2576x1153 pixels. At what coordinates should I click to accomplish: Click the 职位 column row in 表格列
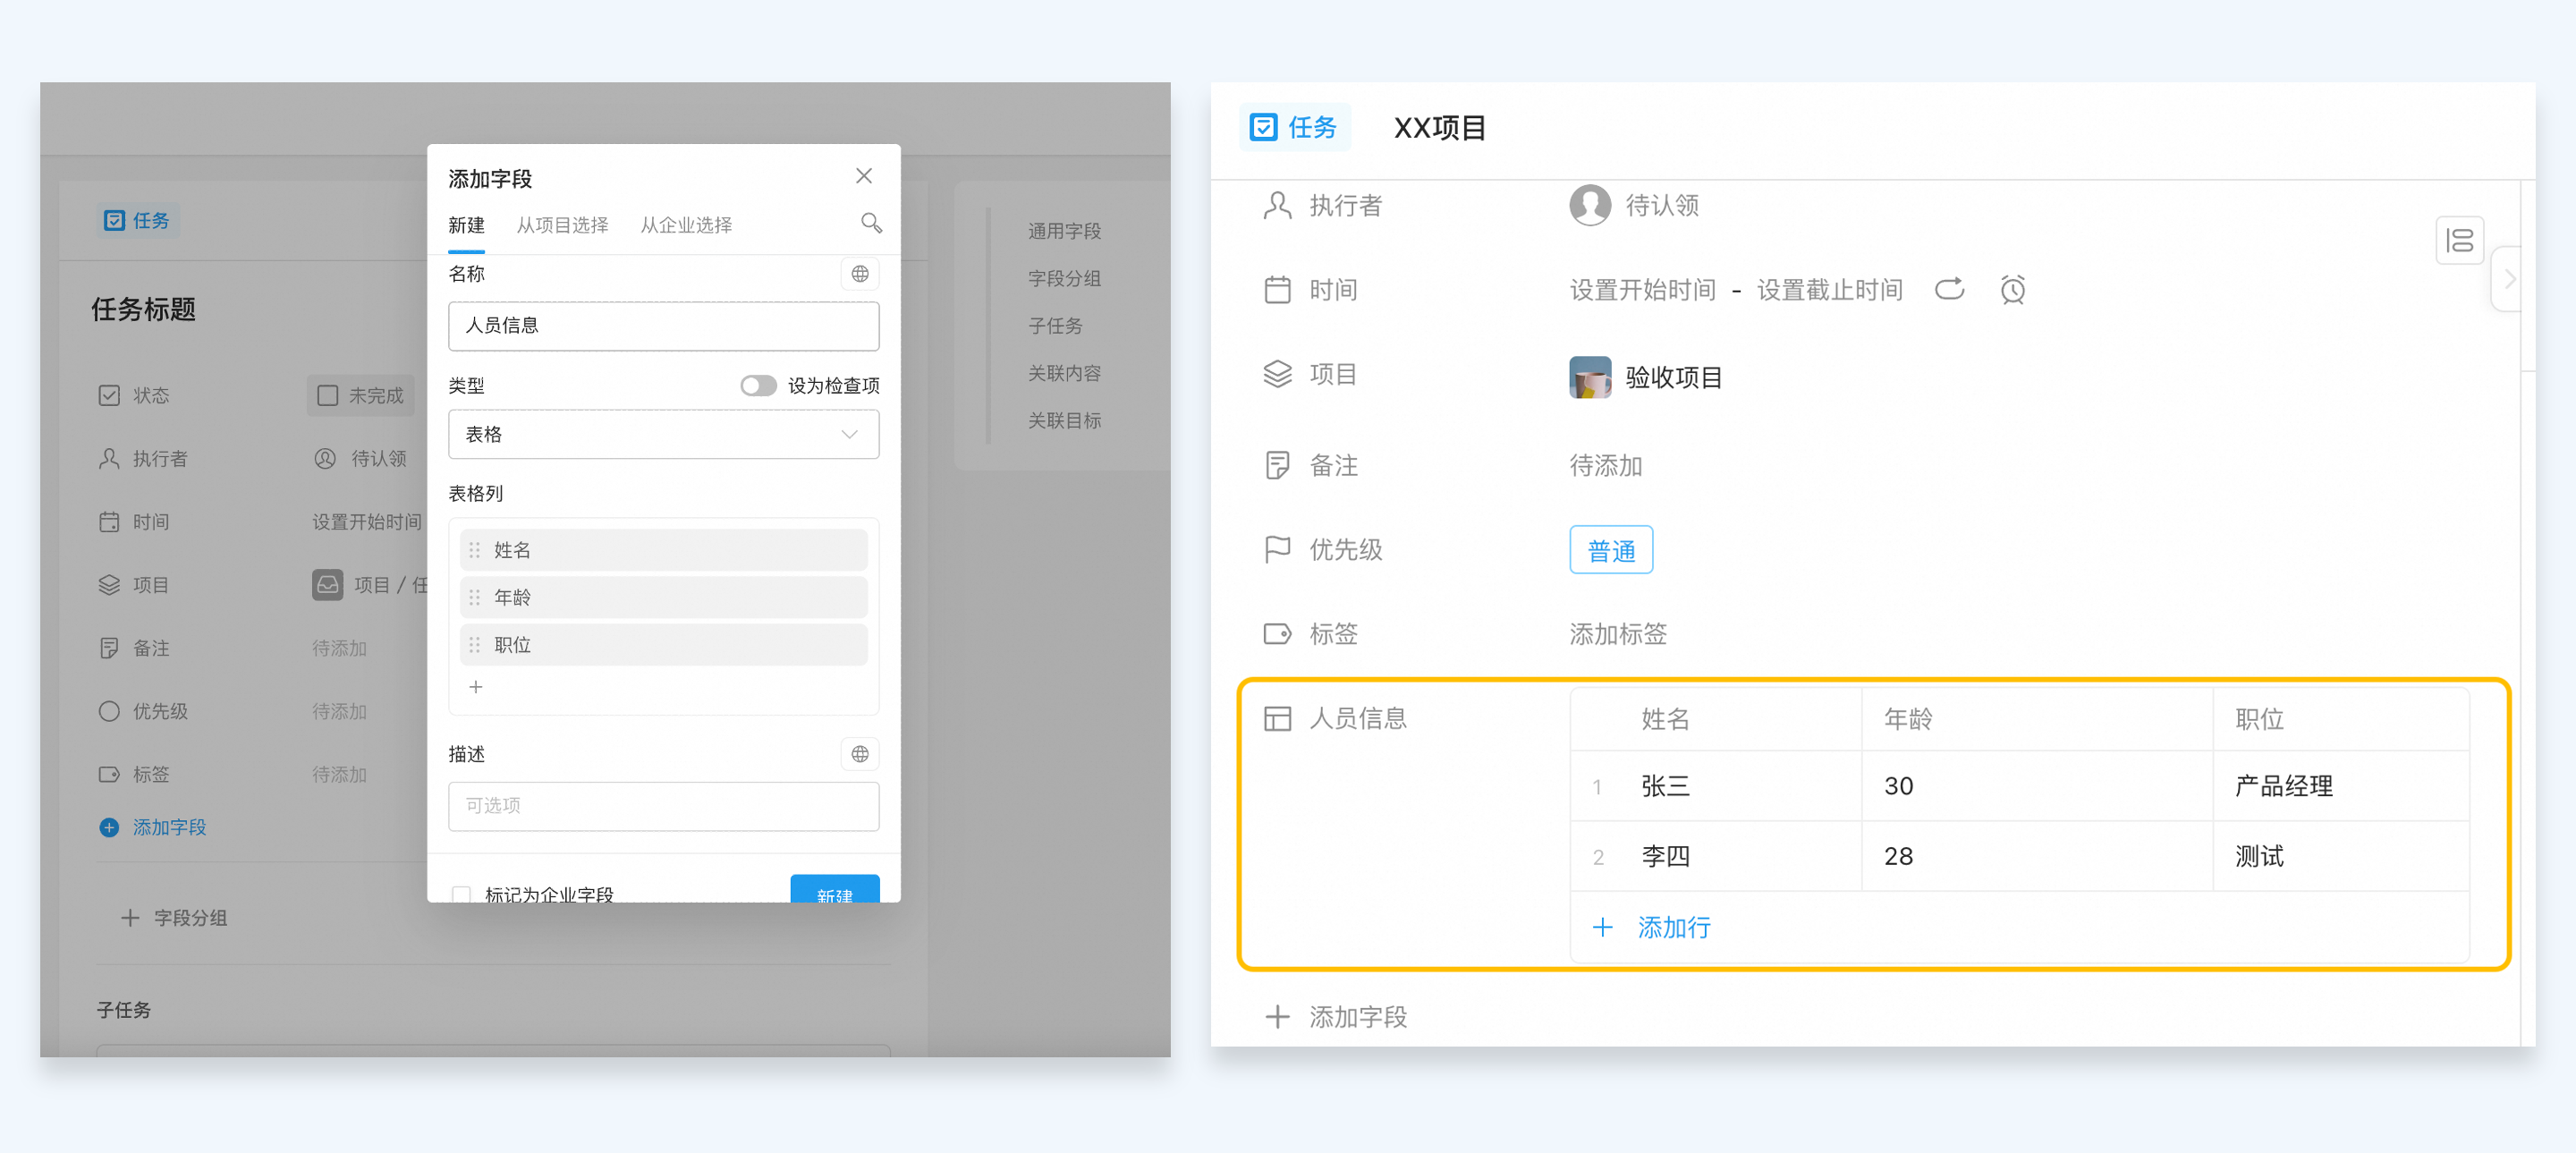pos(664,645)
